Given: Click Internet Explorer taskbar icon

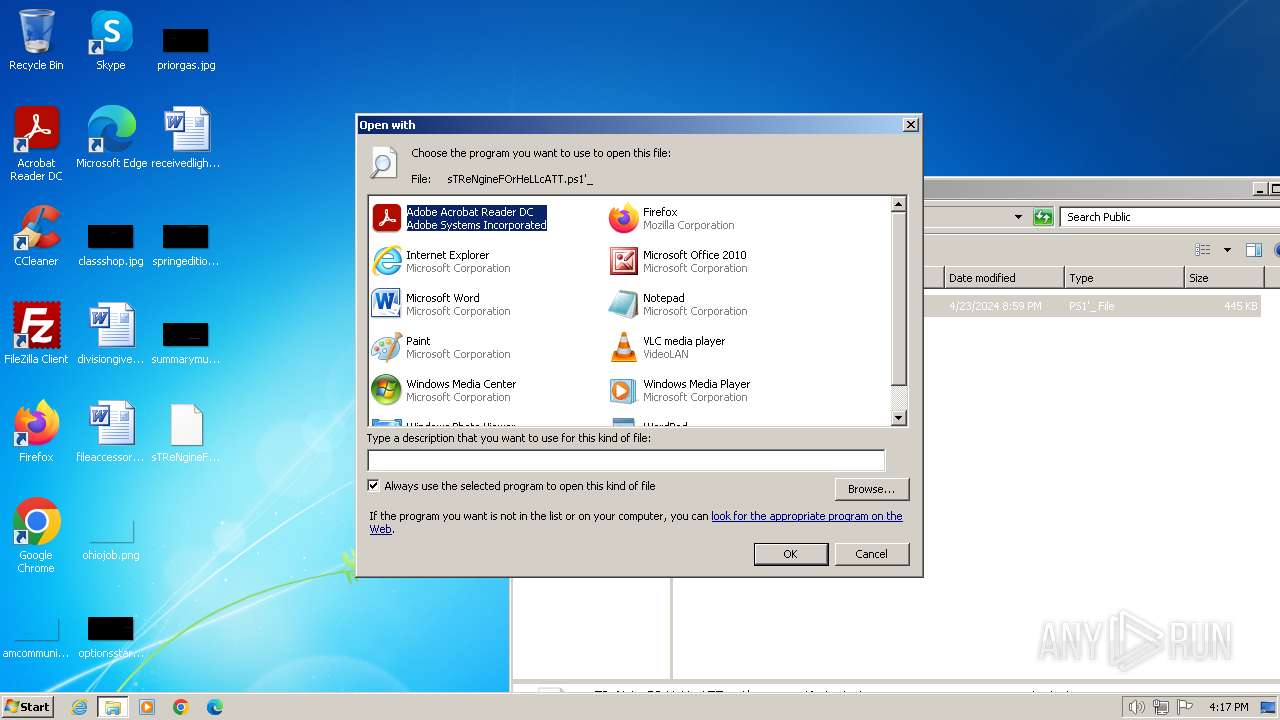Looking at the screenshot, I should (79, 707).
